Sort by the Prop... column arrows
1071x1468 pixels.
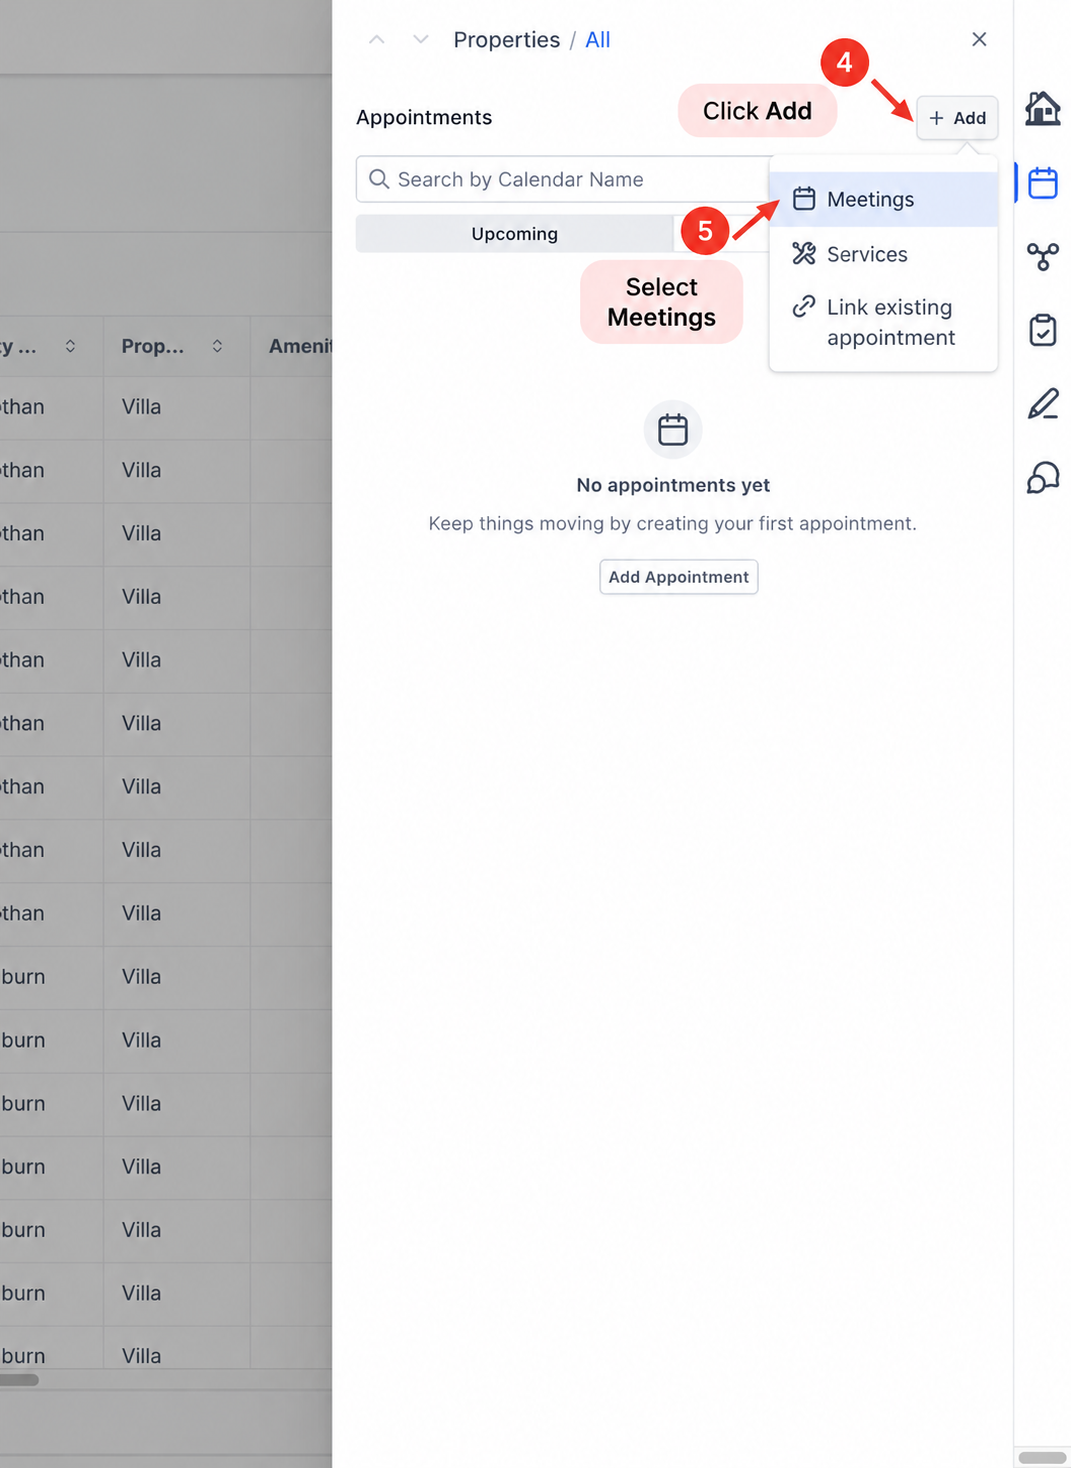click(217, 346)
